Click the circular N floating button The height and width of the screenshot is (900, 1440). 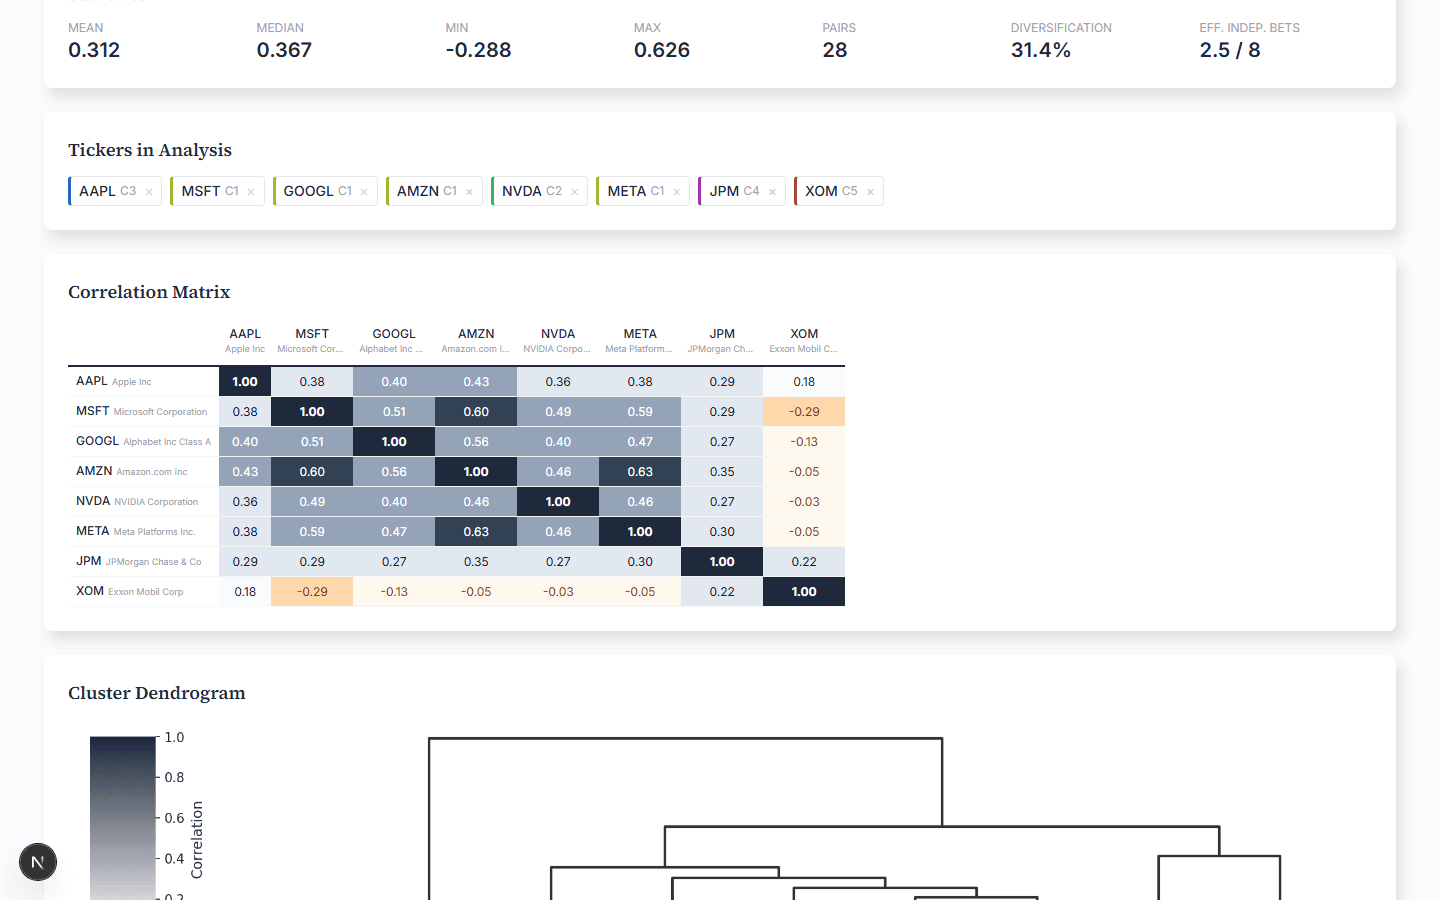pyautogui.click(x=38, y=862)
